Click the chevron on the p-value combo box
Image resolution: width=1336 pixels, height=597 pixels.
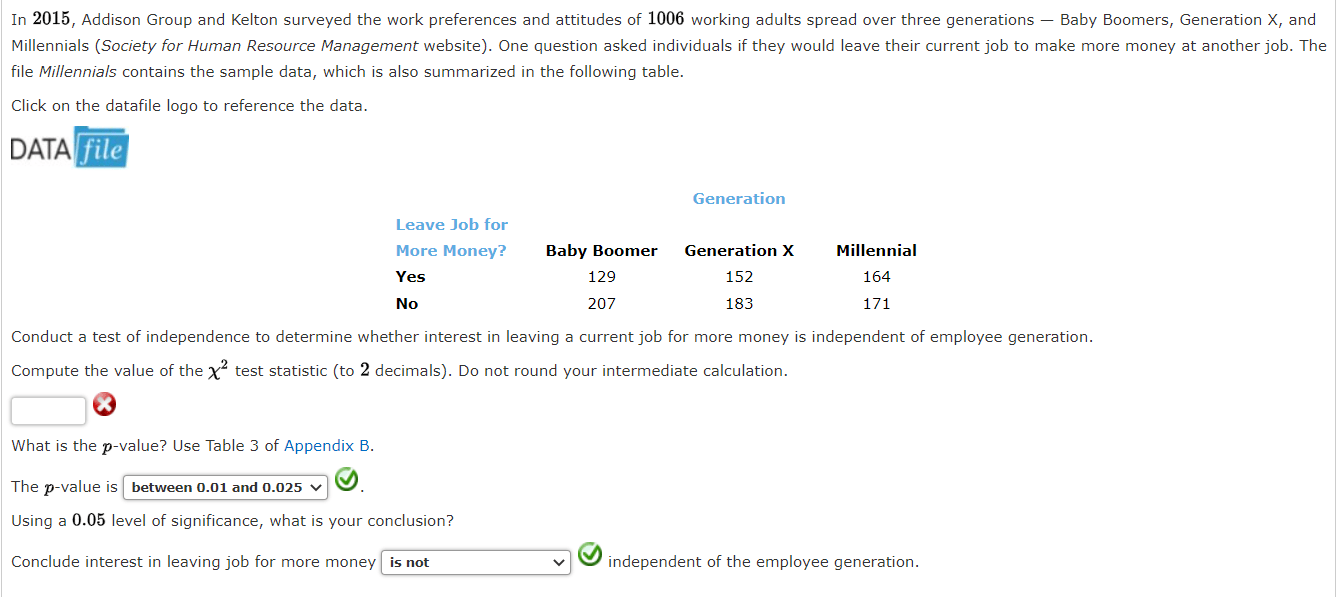314,487
